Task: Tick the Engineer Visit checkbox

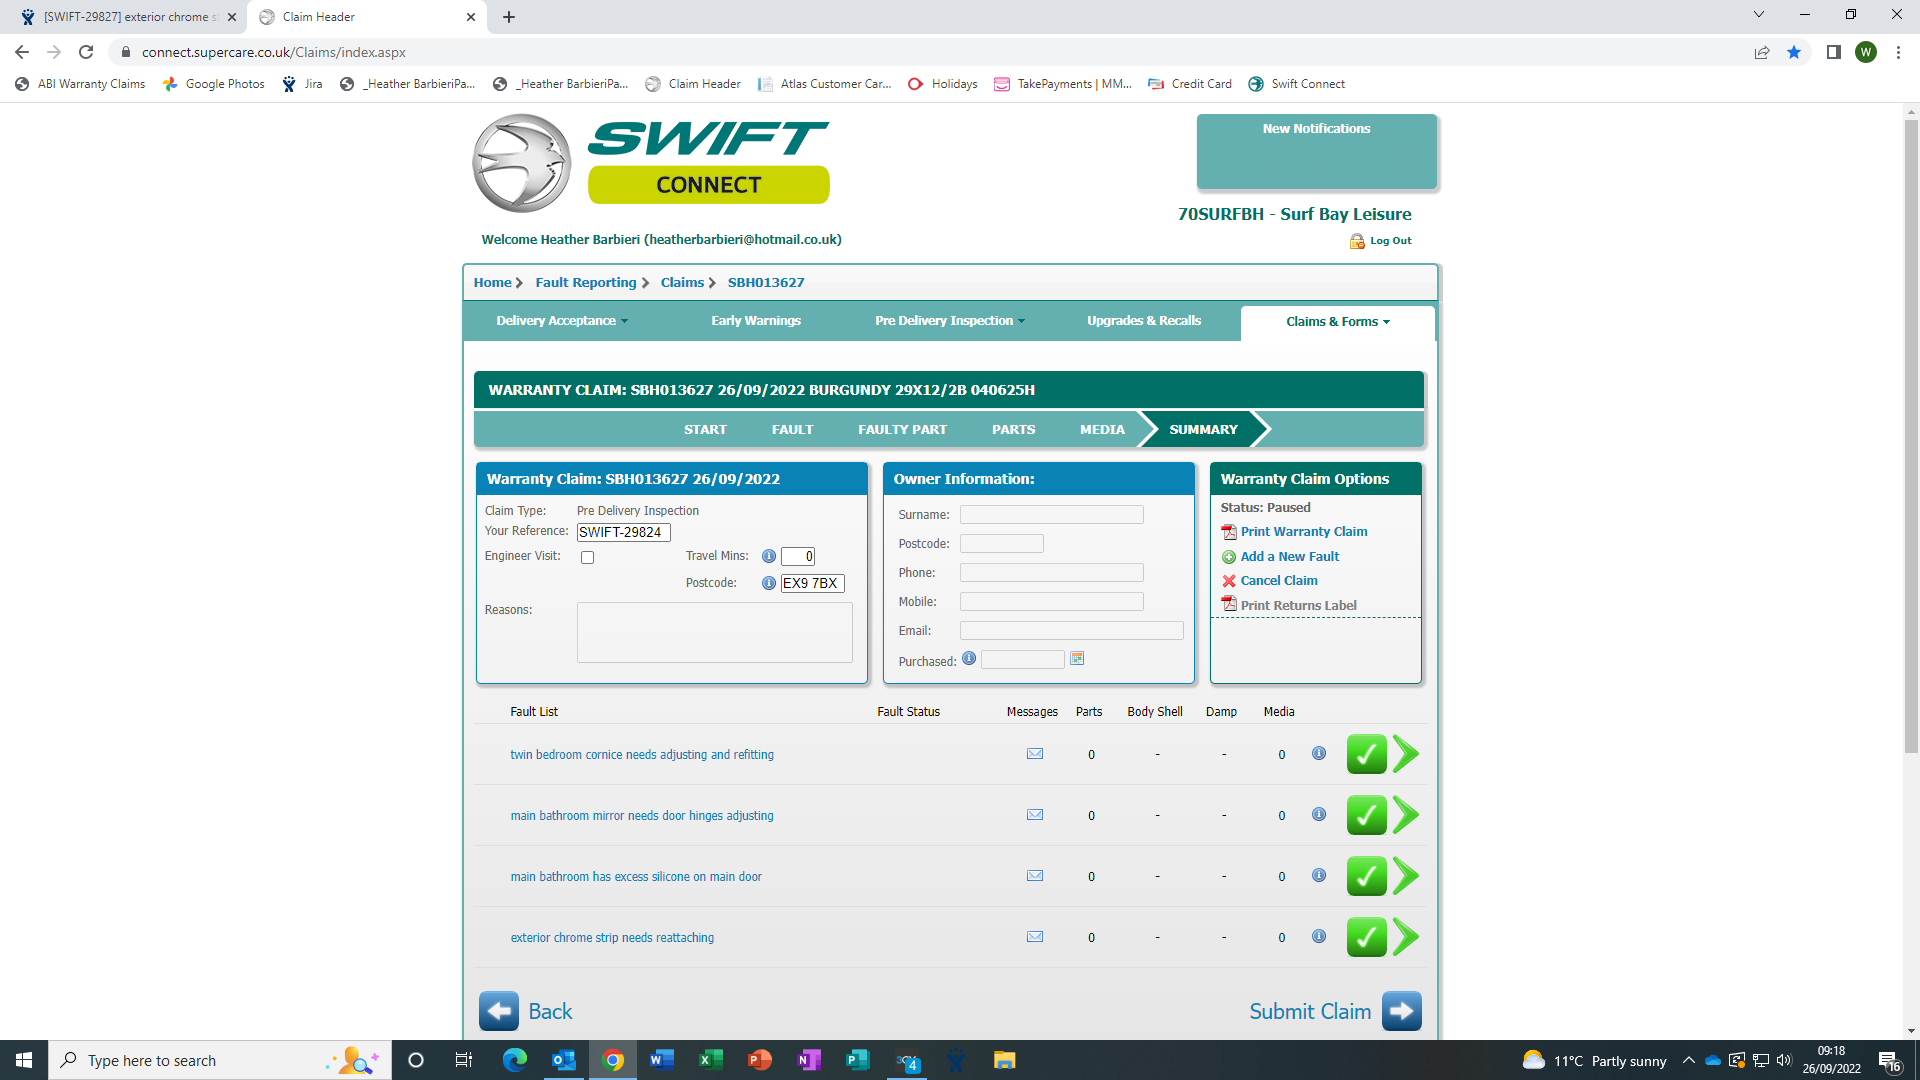Action: [588, 558]
